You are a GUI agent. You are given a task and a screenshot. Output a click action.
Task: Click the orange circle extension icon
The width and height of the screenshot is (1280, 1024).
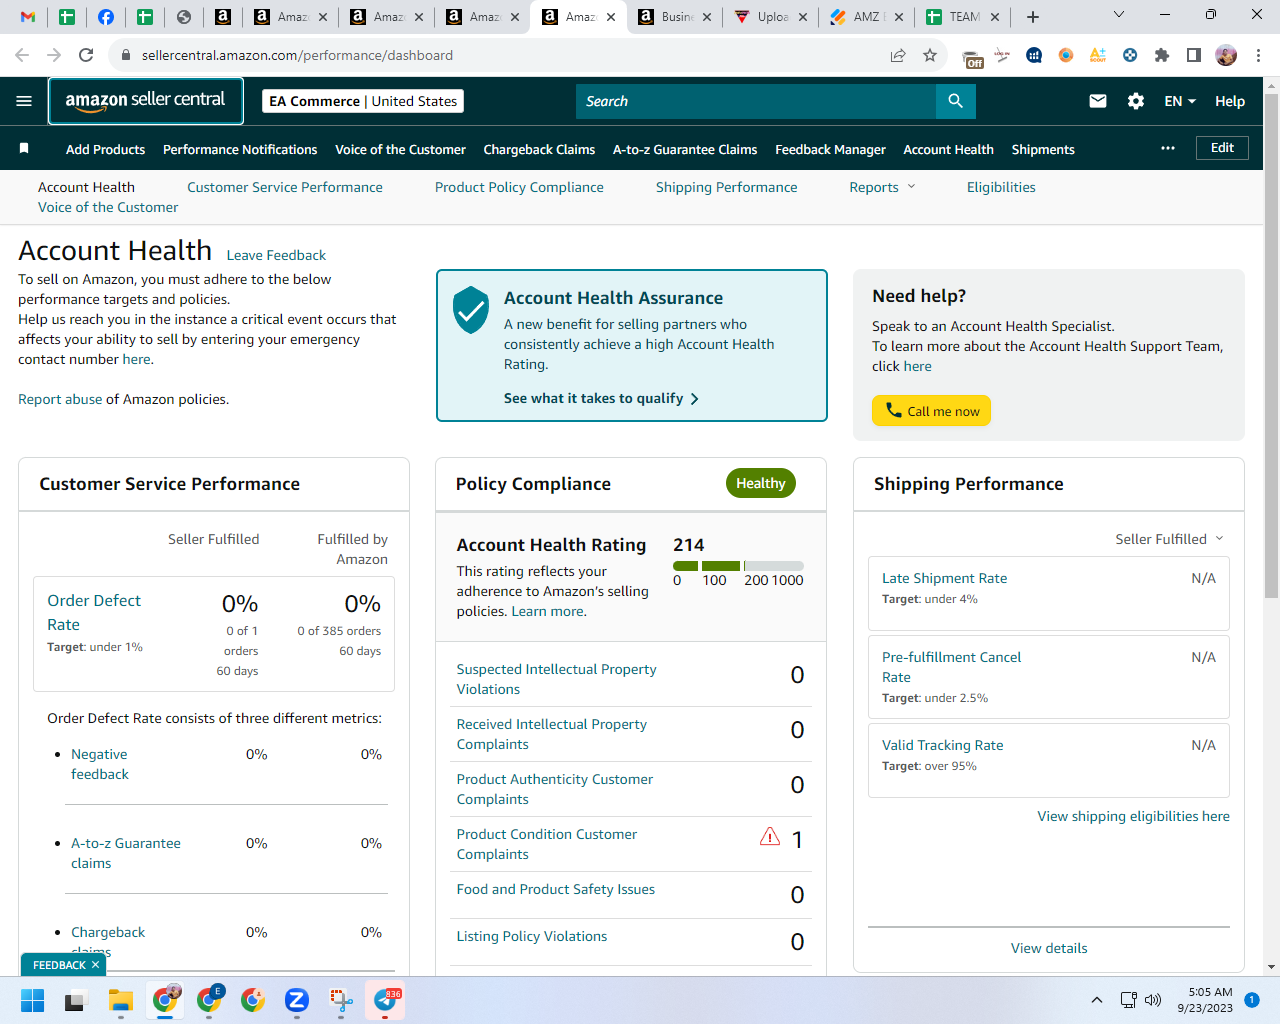pos(1066,55)
